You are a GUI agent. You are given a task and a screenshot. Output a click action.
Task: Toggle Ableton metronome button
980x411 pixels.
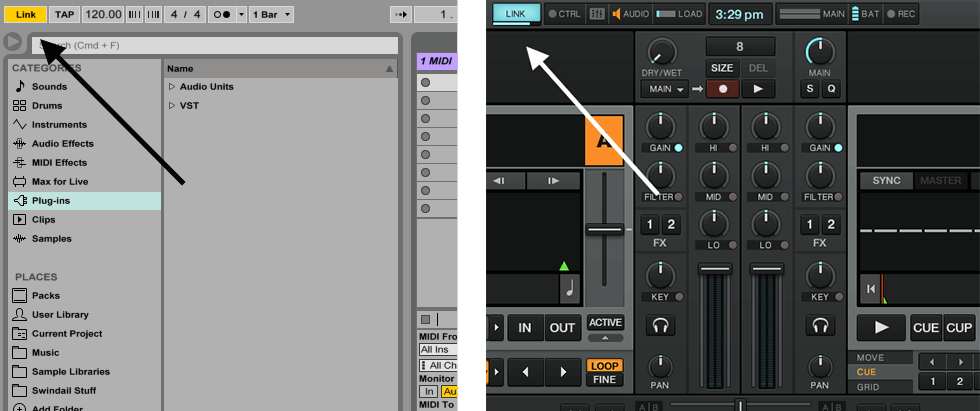(x=222, y=14)
